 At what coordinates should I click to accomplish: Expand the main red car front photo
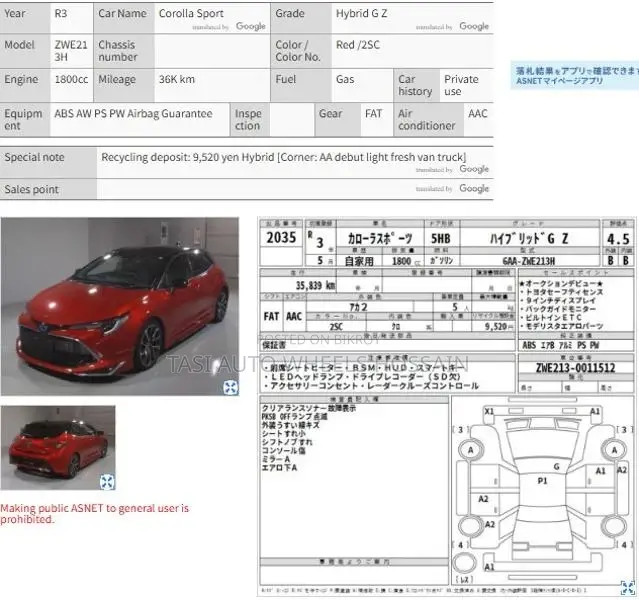[x=231, y=387]
